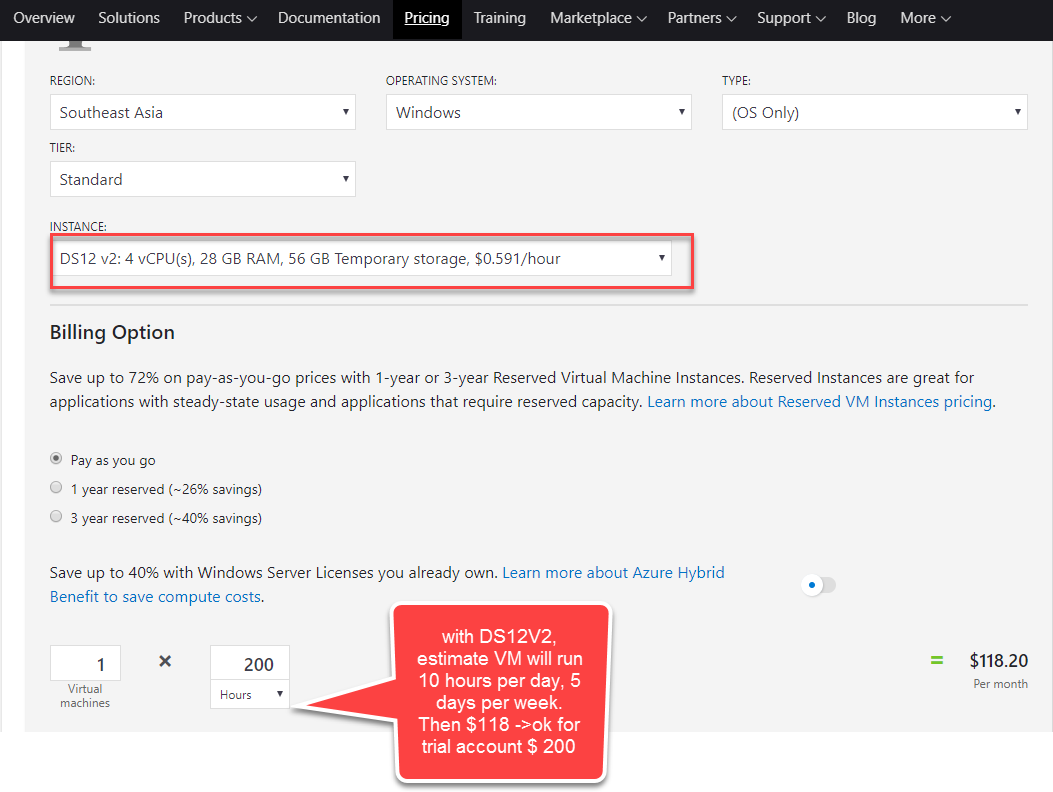The width and height of the screenshot is (1053, 792).
Task: Select the Pricing tab
Action: tap(427, 18)
